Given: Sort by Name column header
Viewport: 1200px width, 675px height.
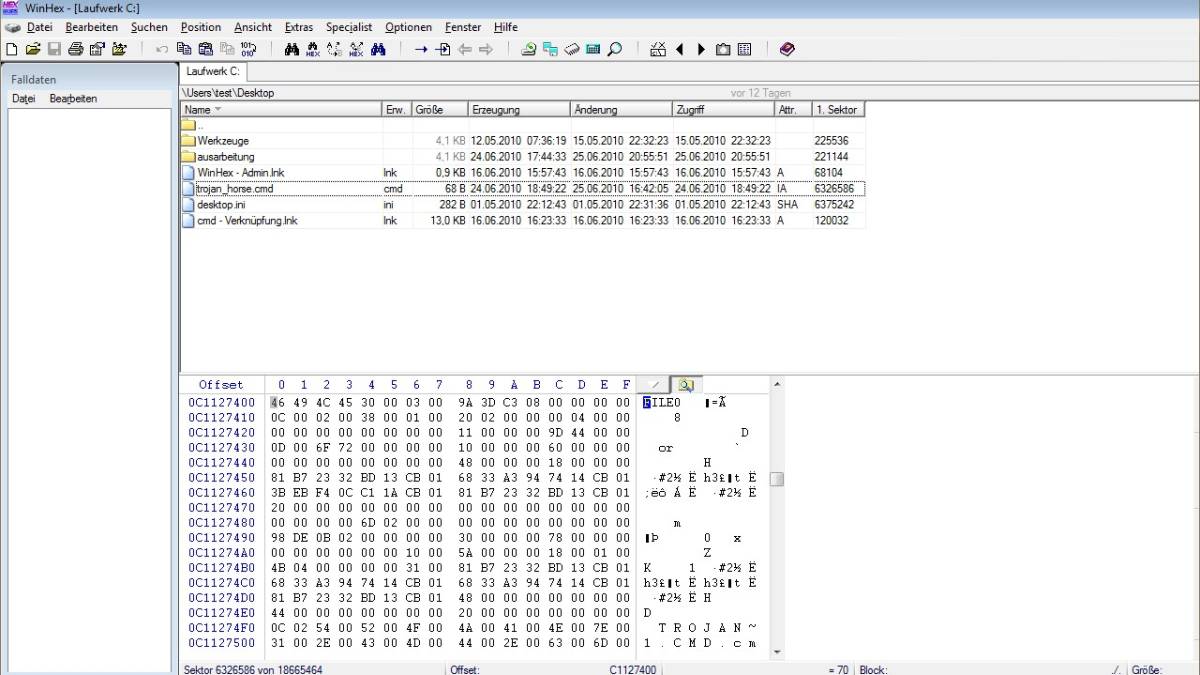Looking at the screenshot, I should pyautogui.click(x=281, y=110).
